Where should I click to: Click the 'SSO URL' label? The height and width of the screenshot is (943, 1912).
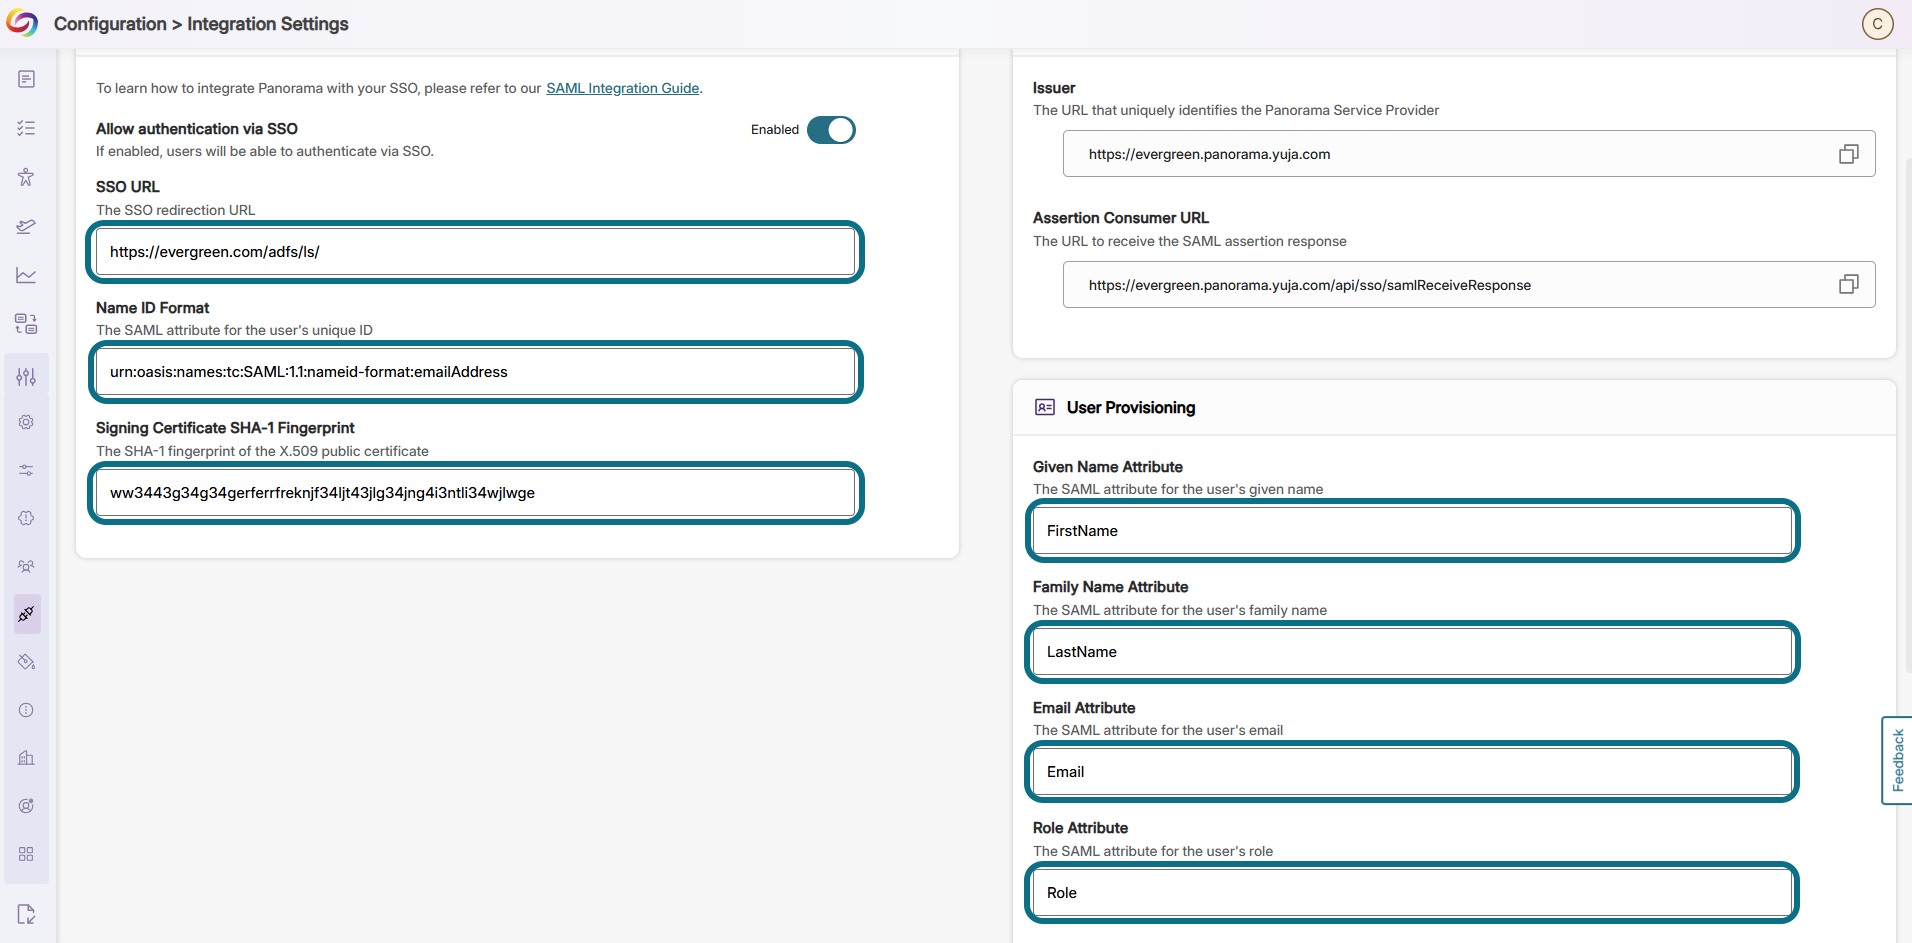pos(128,187)
